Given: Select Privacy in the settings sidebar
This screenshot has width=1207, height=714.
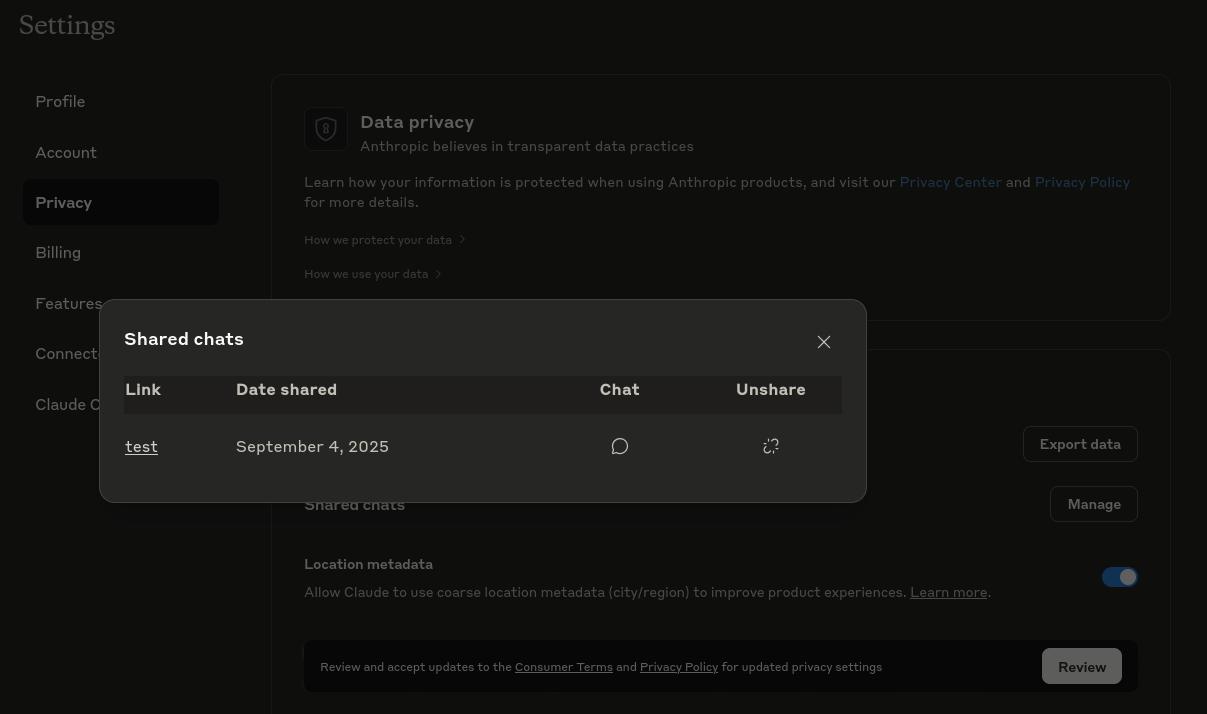Looking at the screenshot, I should click(x=64, y=203).
